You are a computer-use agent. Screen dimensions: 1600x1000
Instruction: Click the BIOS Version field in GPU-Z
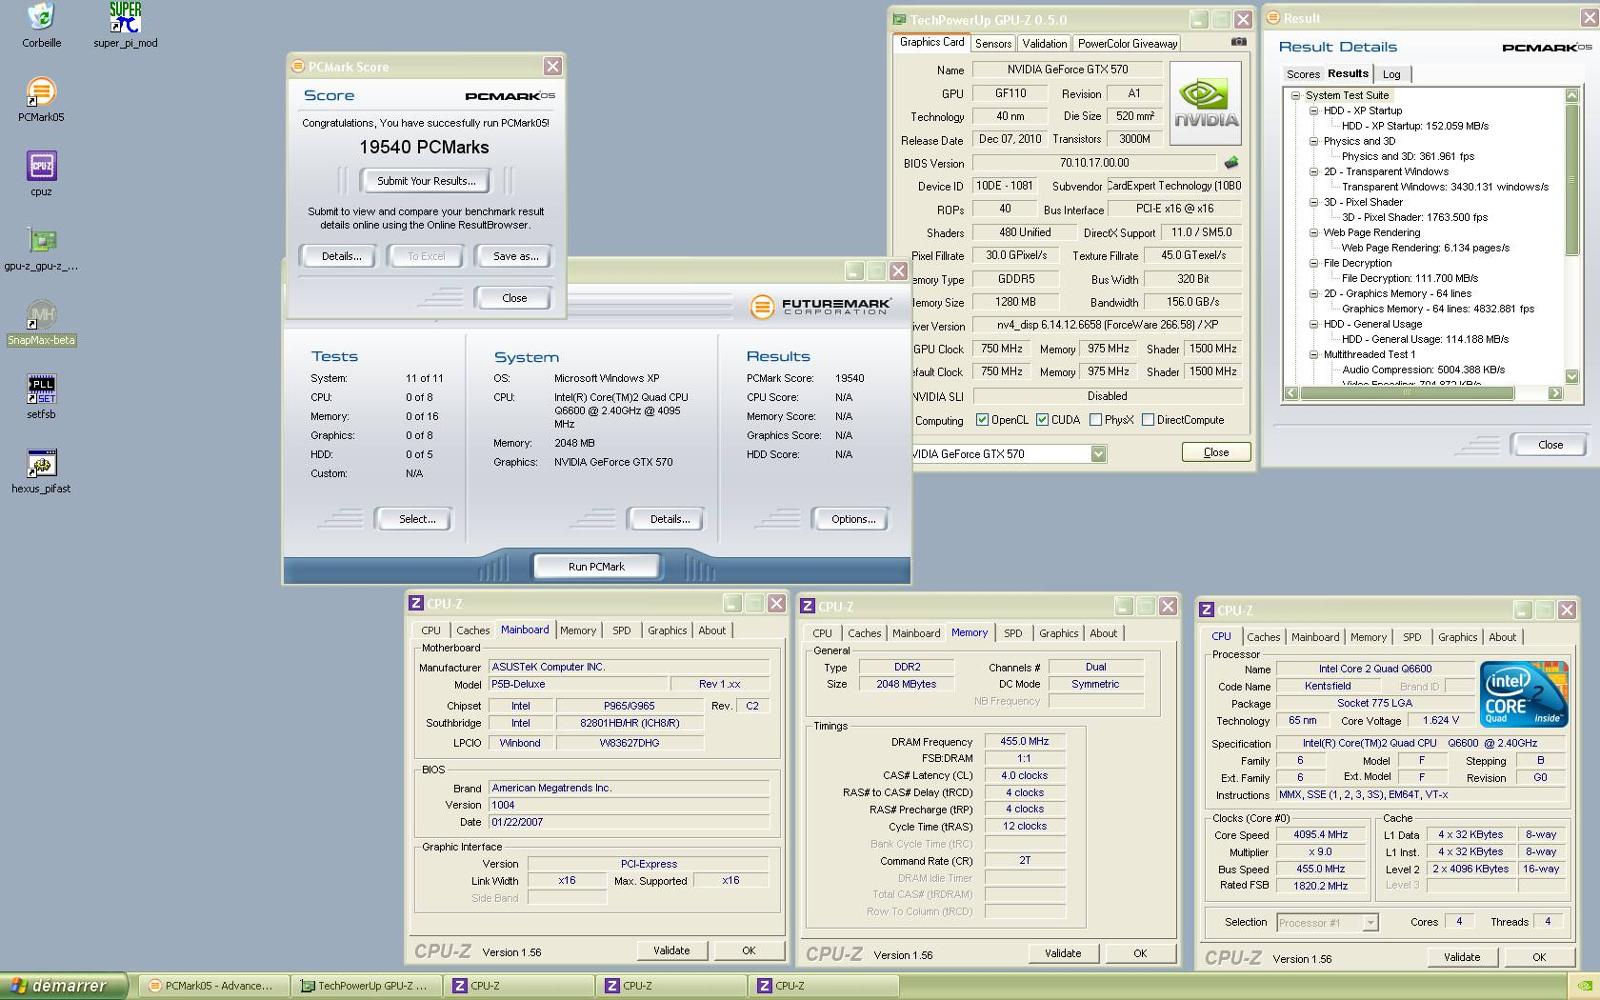pos(1094,163)
